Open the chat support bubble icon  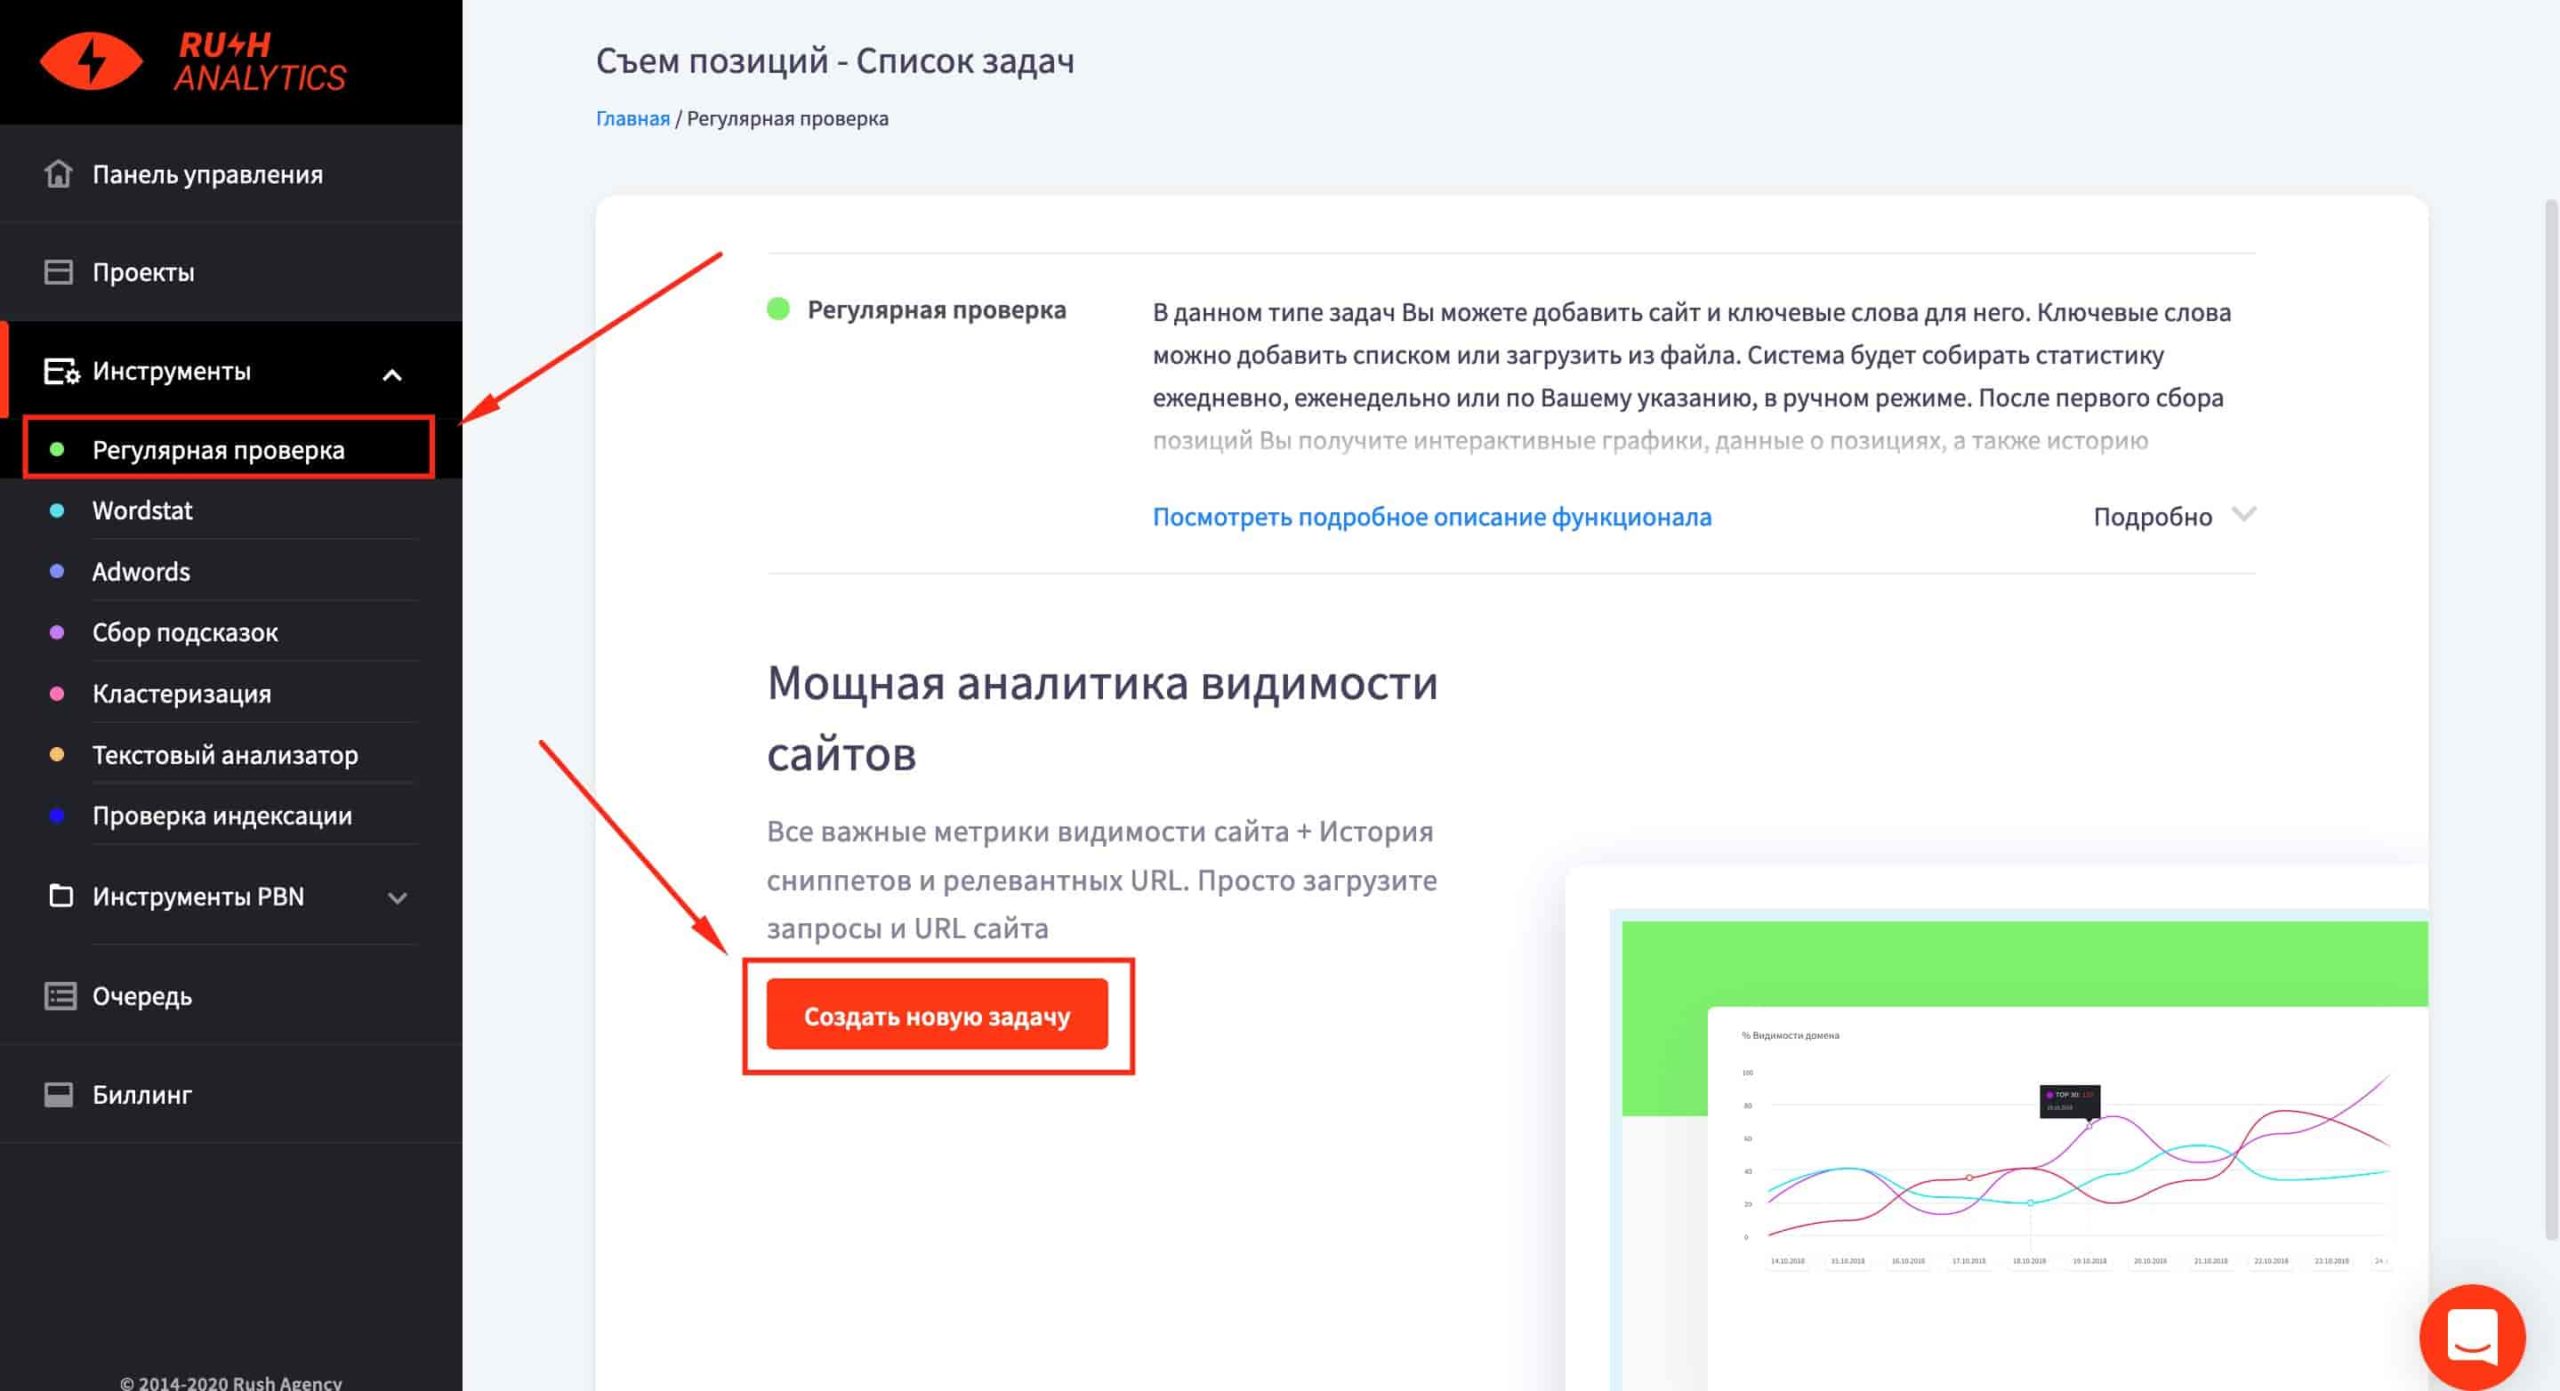click(x=2472, y=1336)
